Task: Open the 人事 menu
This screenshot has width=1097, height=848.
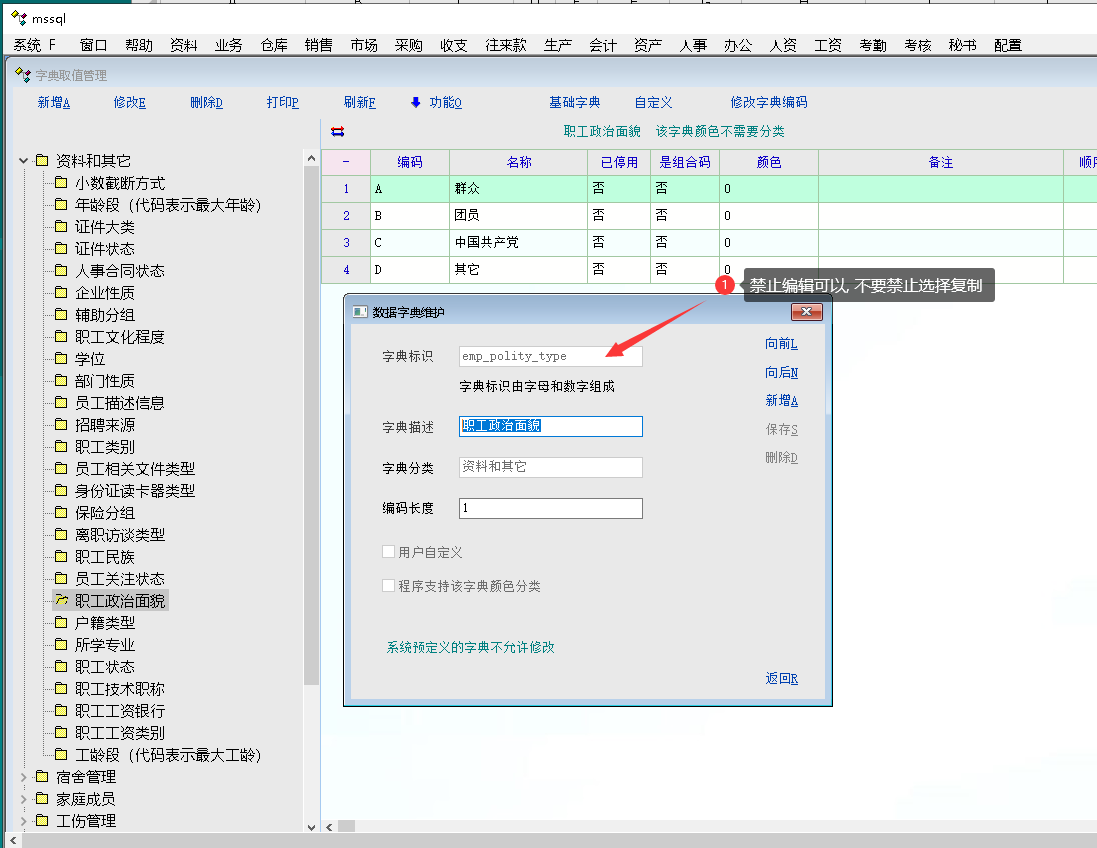Action: point(693,45)
